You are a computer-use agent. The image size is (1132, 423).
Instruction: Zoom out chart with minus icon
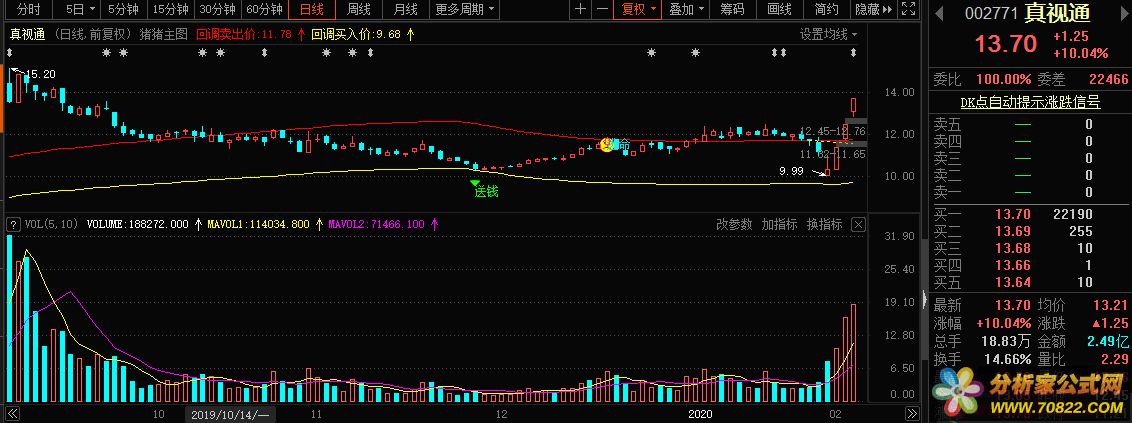(601, 9)
